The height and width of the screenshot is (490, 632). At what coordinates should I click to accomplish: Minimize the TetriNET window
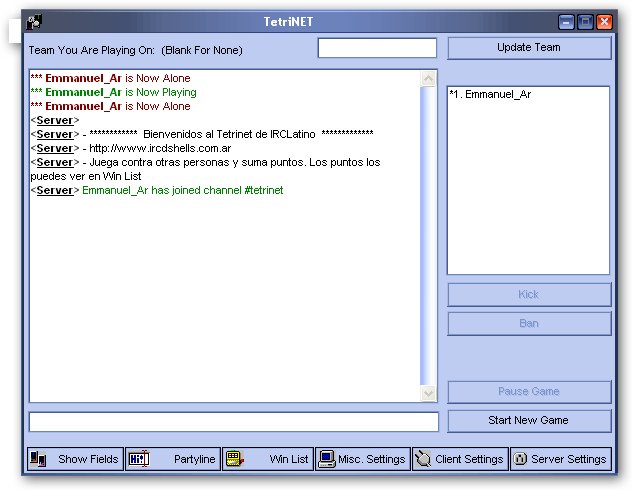pyautogui.click(x=566, y=22)
